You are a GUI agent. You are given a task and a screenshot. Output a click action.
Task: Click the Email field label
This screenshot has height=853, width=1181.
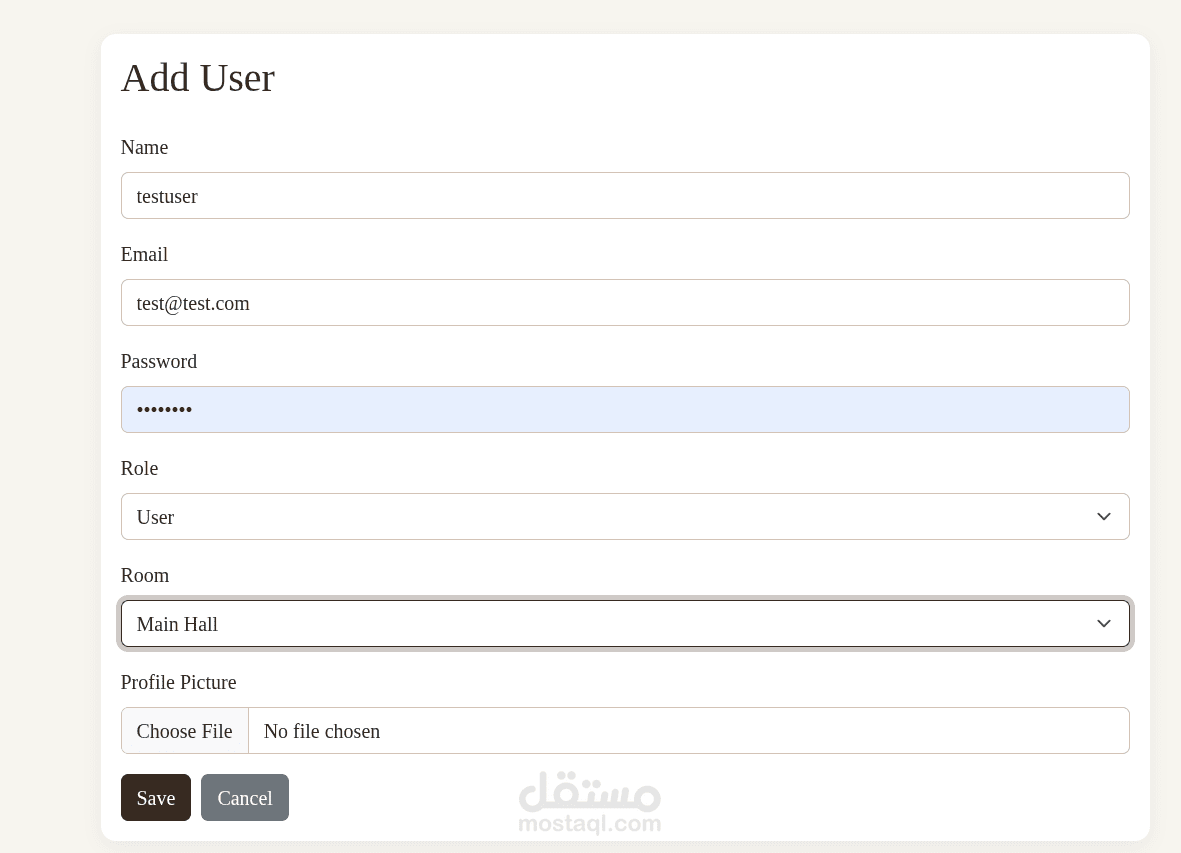pyautogui.click(x=144, y=255)
